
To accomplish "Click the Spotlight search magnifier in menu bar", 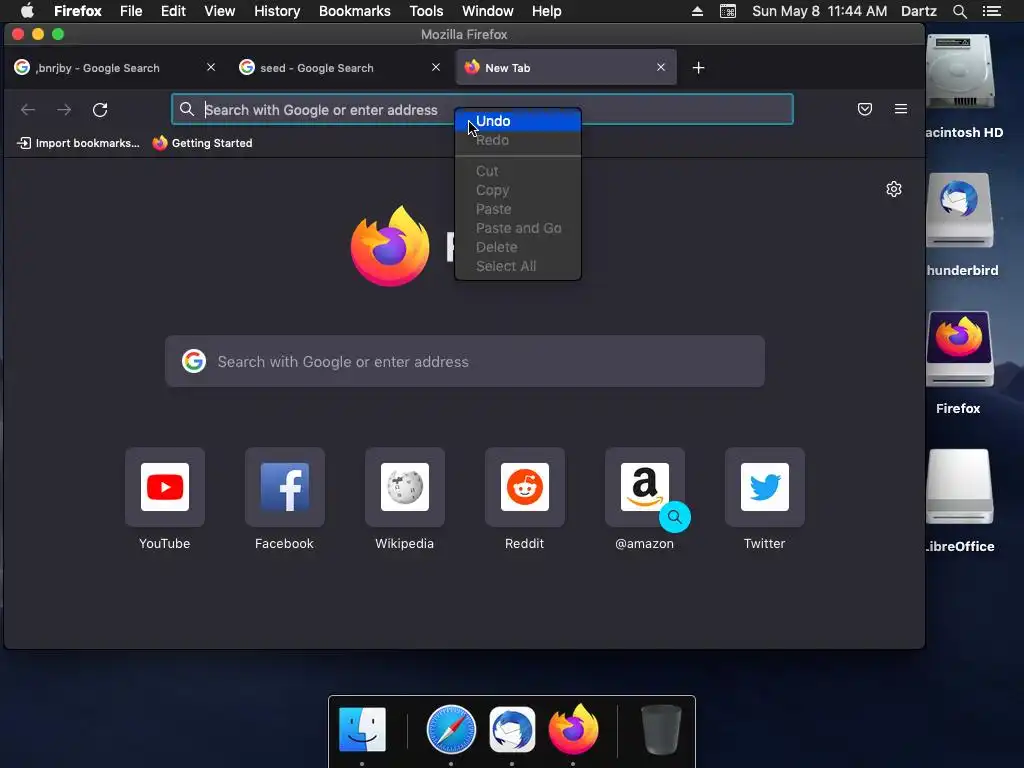I will (x=959, y=11).
